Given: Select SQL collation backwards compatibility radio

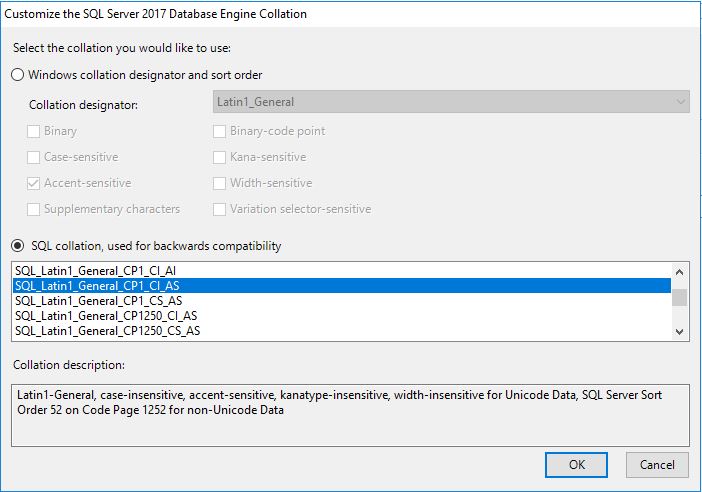Looking at the screenshot, I should [x=17, y=246].
